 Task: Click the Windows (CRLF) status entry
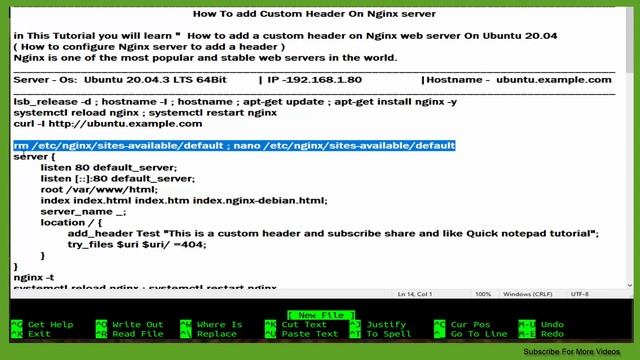(x=527, y=294)
